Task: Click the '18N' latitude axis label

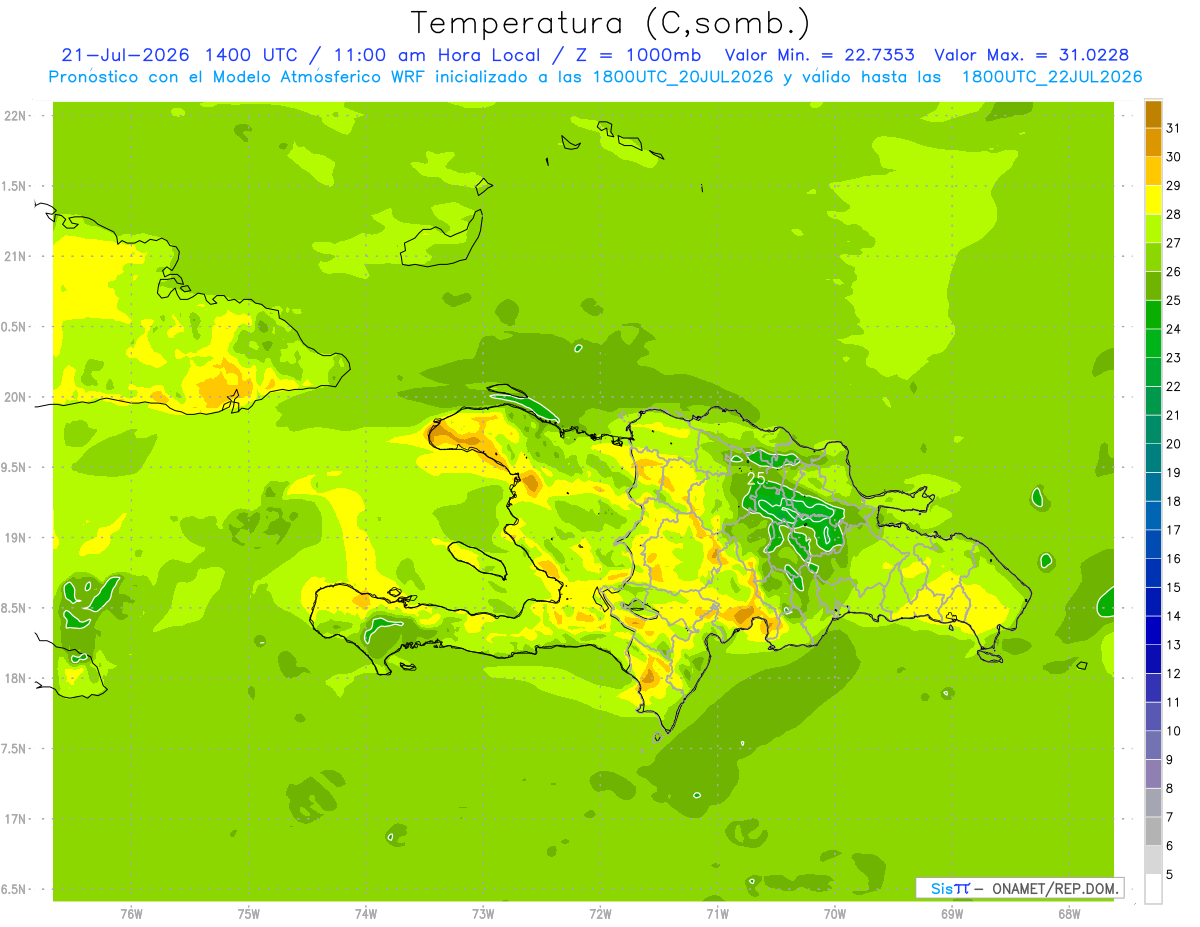Action: [x=15, y=678]
